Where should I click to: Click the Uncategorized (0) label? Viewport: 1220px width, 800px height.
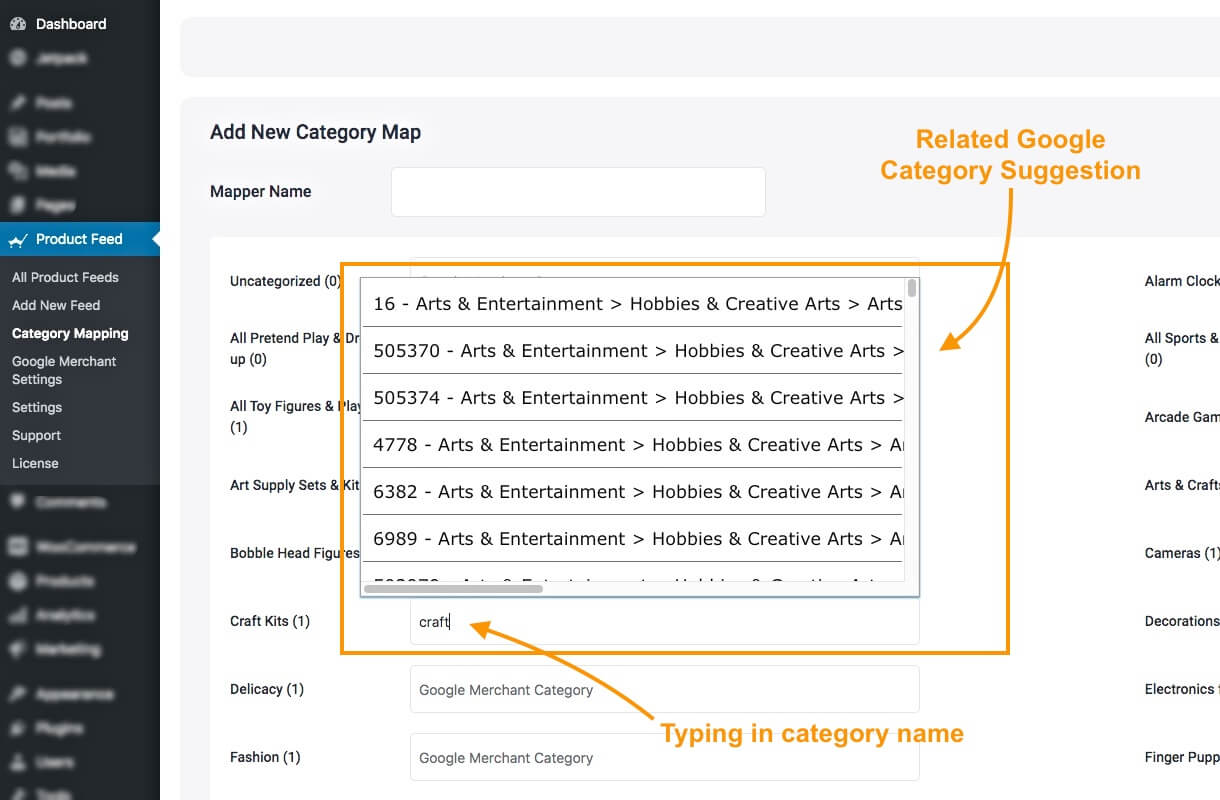click(x=285, y=281)
